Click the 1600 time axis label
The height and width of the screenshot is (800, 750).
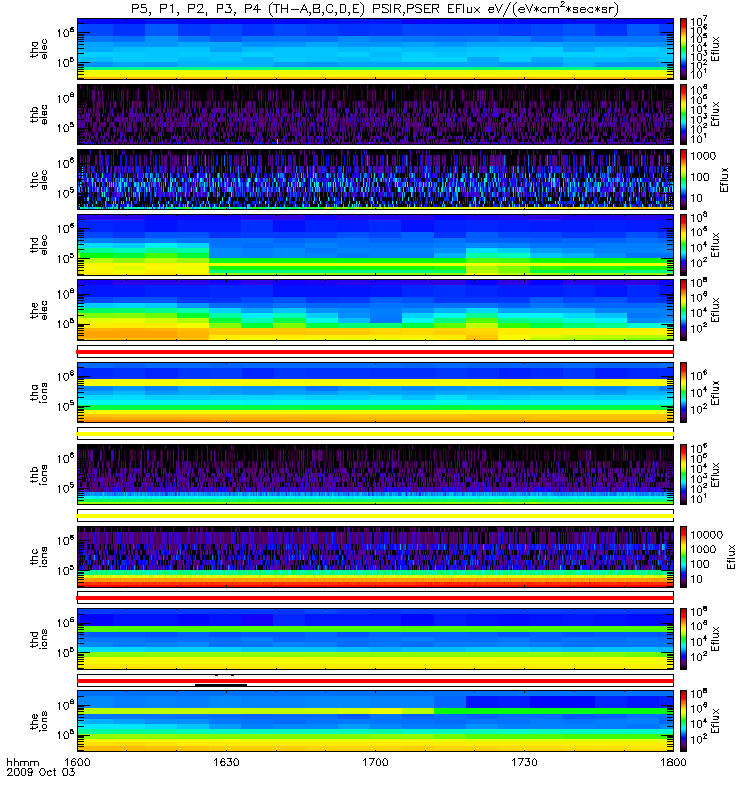[x=78, y=762]
